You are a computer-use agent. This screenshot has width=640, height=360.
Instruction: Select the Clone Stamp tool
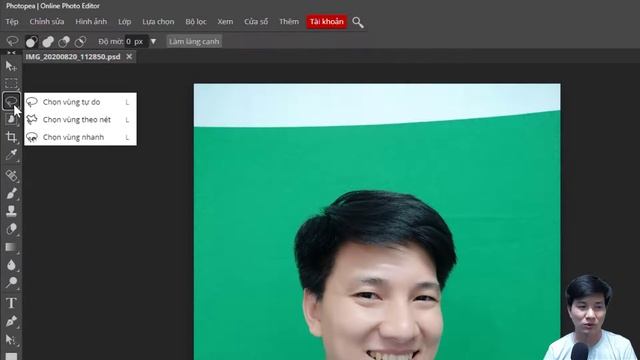[11, 211]
